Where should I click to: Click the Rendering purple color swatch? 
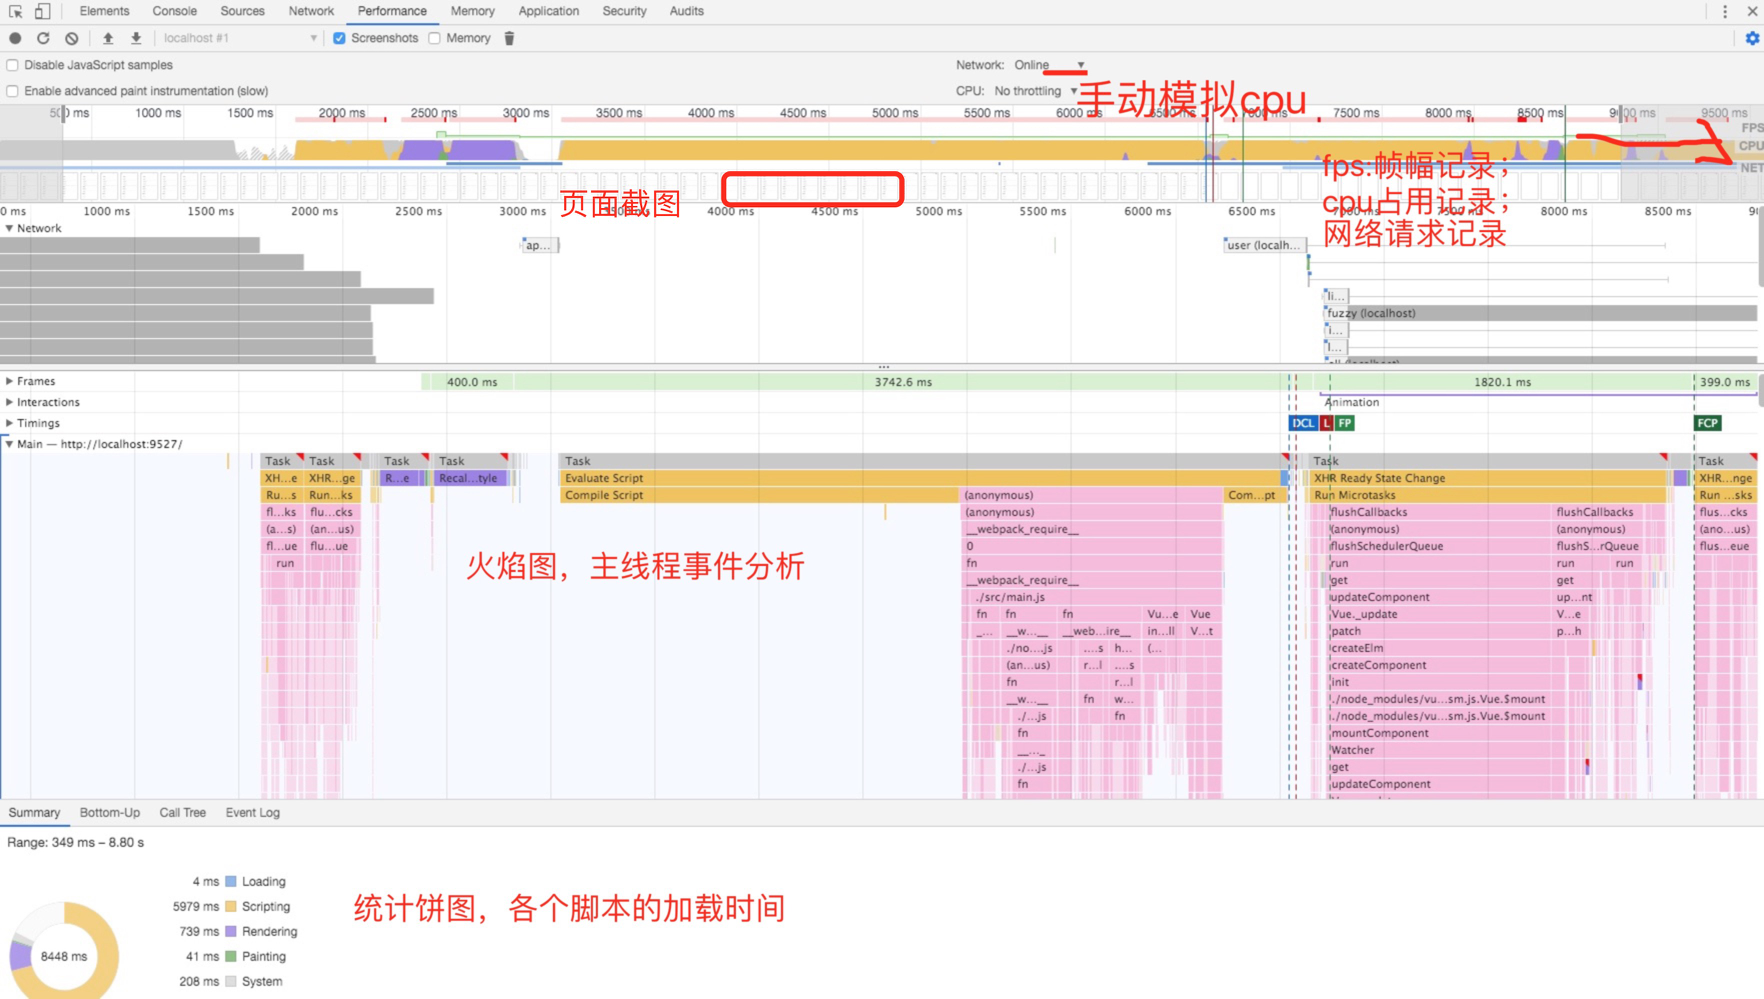point(231,931)
